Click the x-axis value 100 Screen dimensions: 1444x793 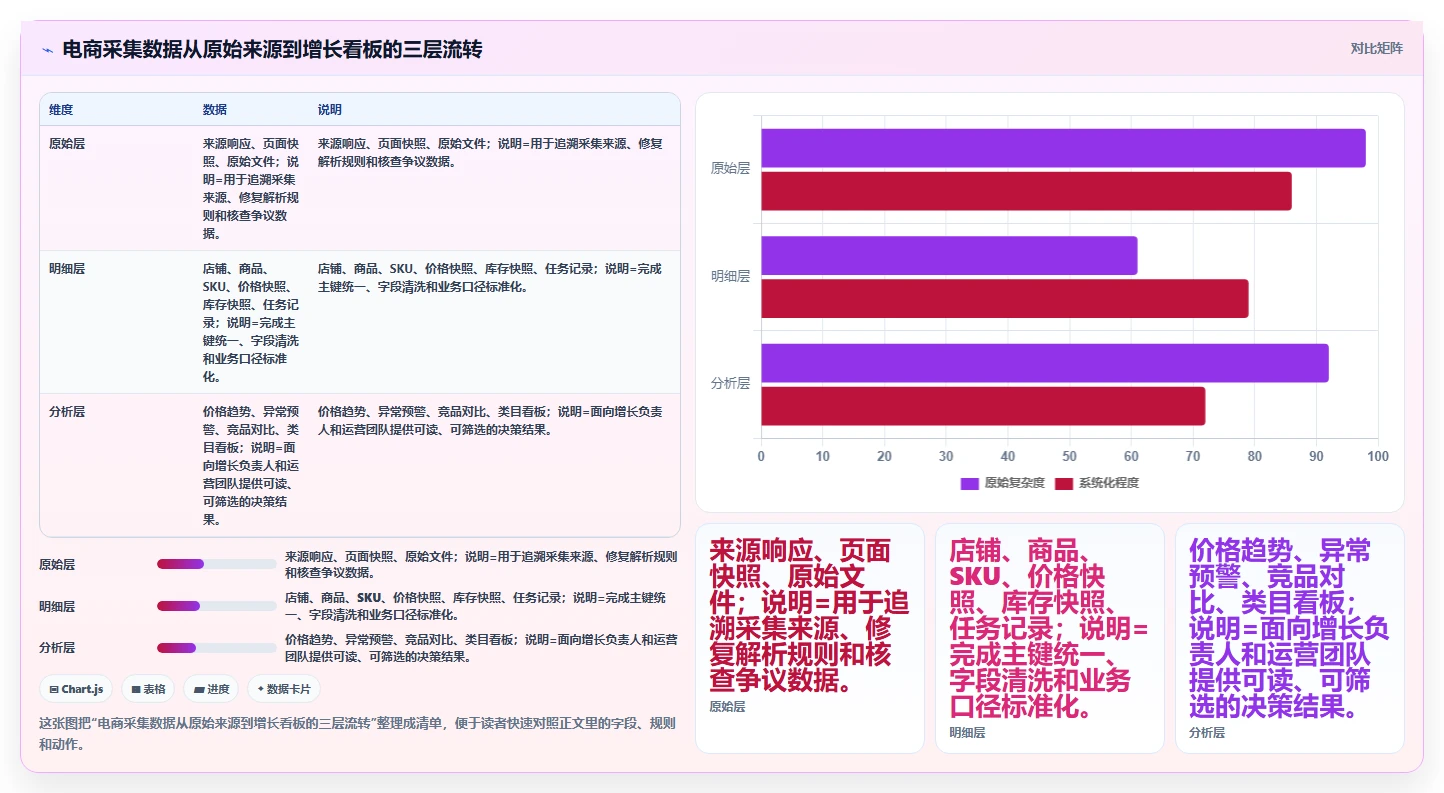click(1378, 456)
